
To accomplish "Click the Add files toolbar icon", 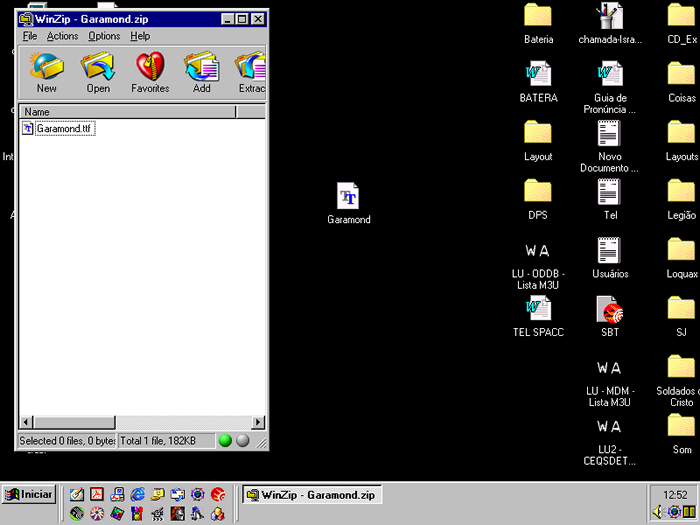I will click(202, 71).
